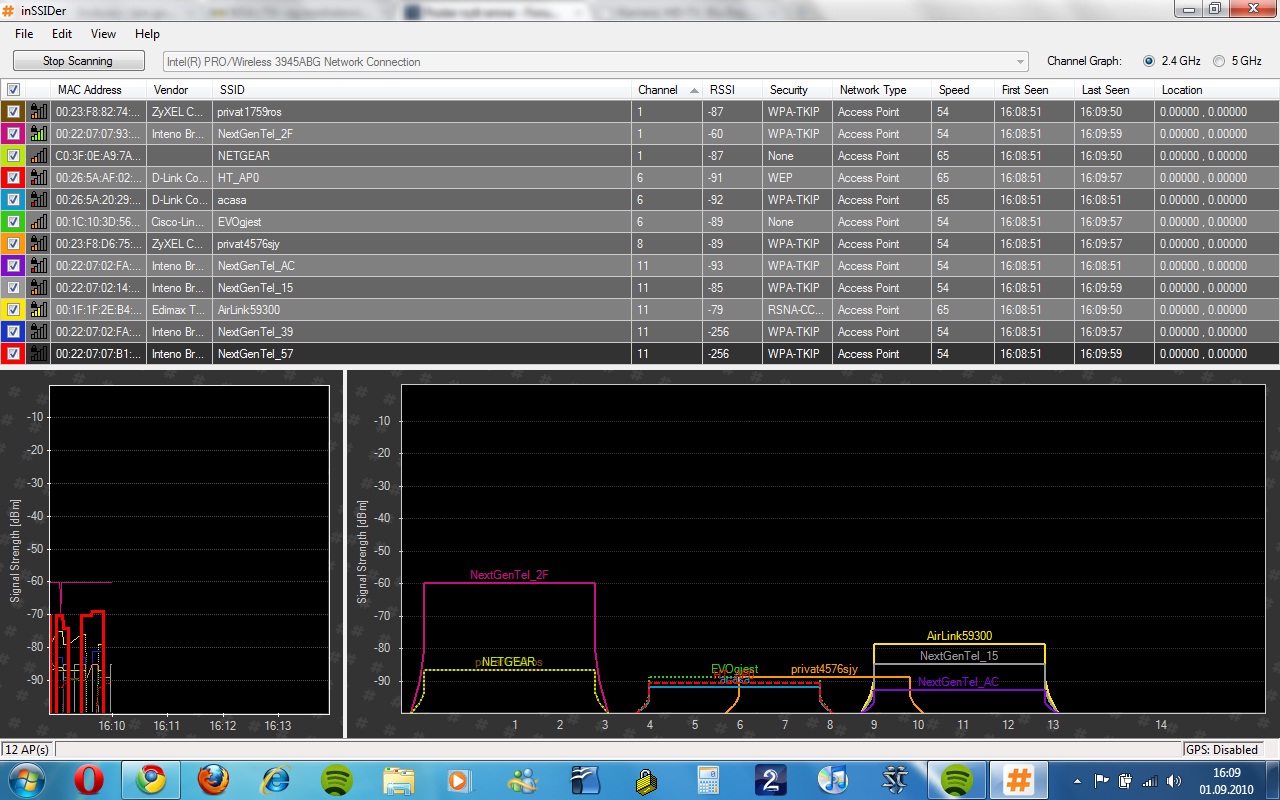
Task: Uncheck the NextGenTel_2F network checkbox
Action: click(x=14, y=134)
